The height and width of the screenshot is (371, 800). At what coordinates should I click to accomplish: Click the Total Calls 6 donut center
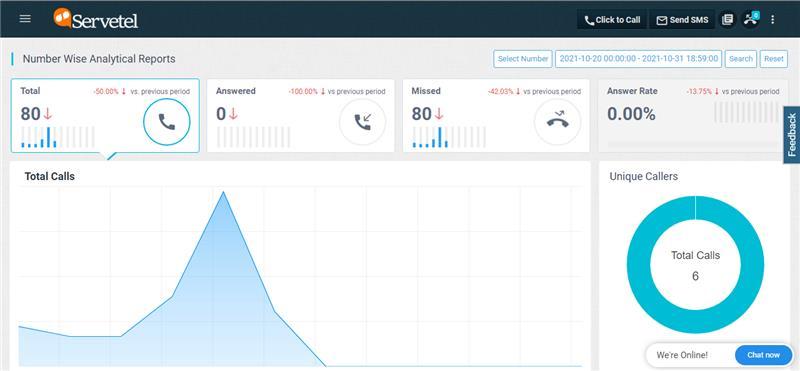(x=695, y=265)
